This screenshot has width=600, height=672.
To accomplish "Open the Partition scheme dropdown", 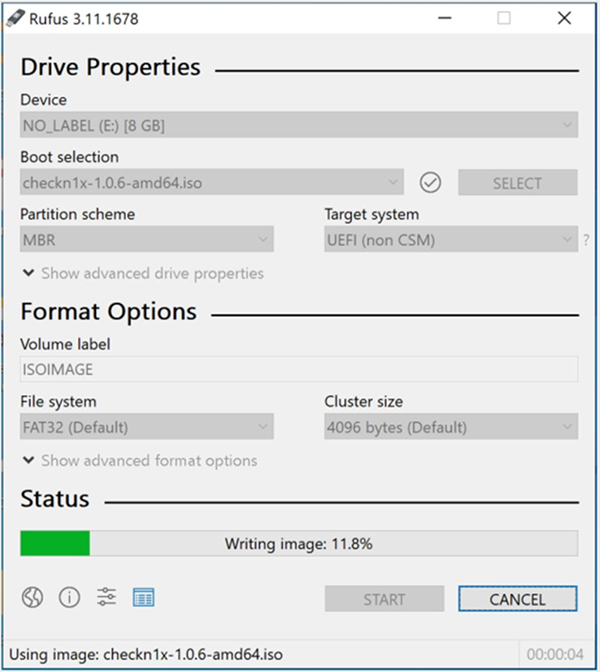I will [147, 240].
